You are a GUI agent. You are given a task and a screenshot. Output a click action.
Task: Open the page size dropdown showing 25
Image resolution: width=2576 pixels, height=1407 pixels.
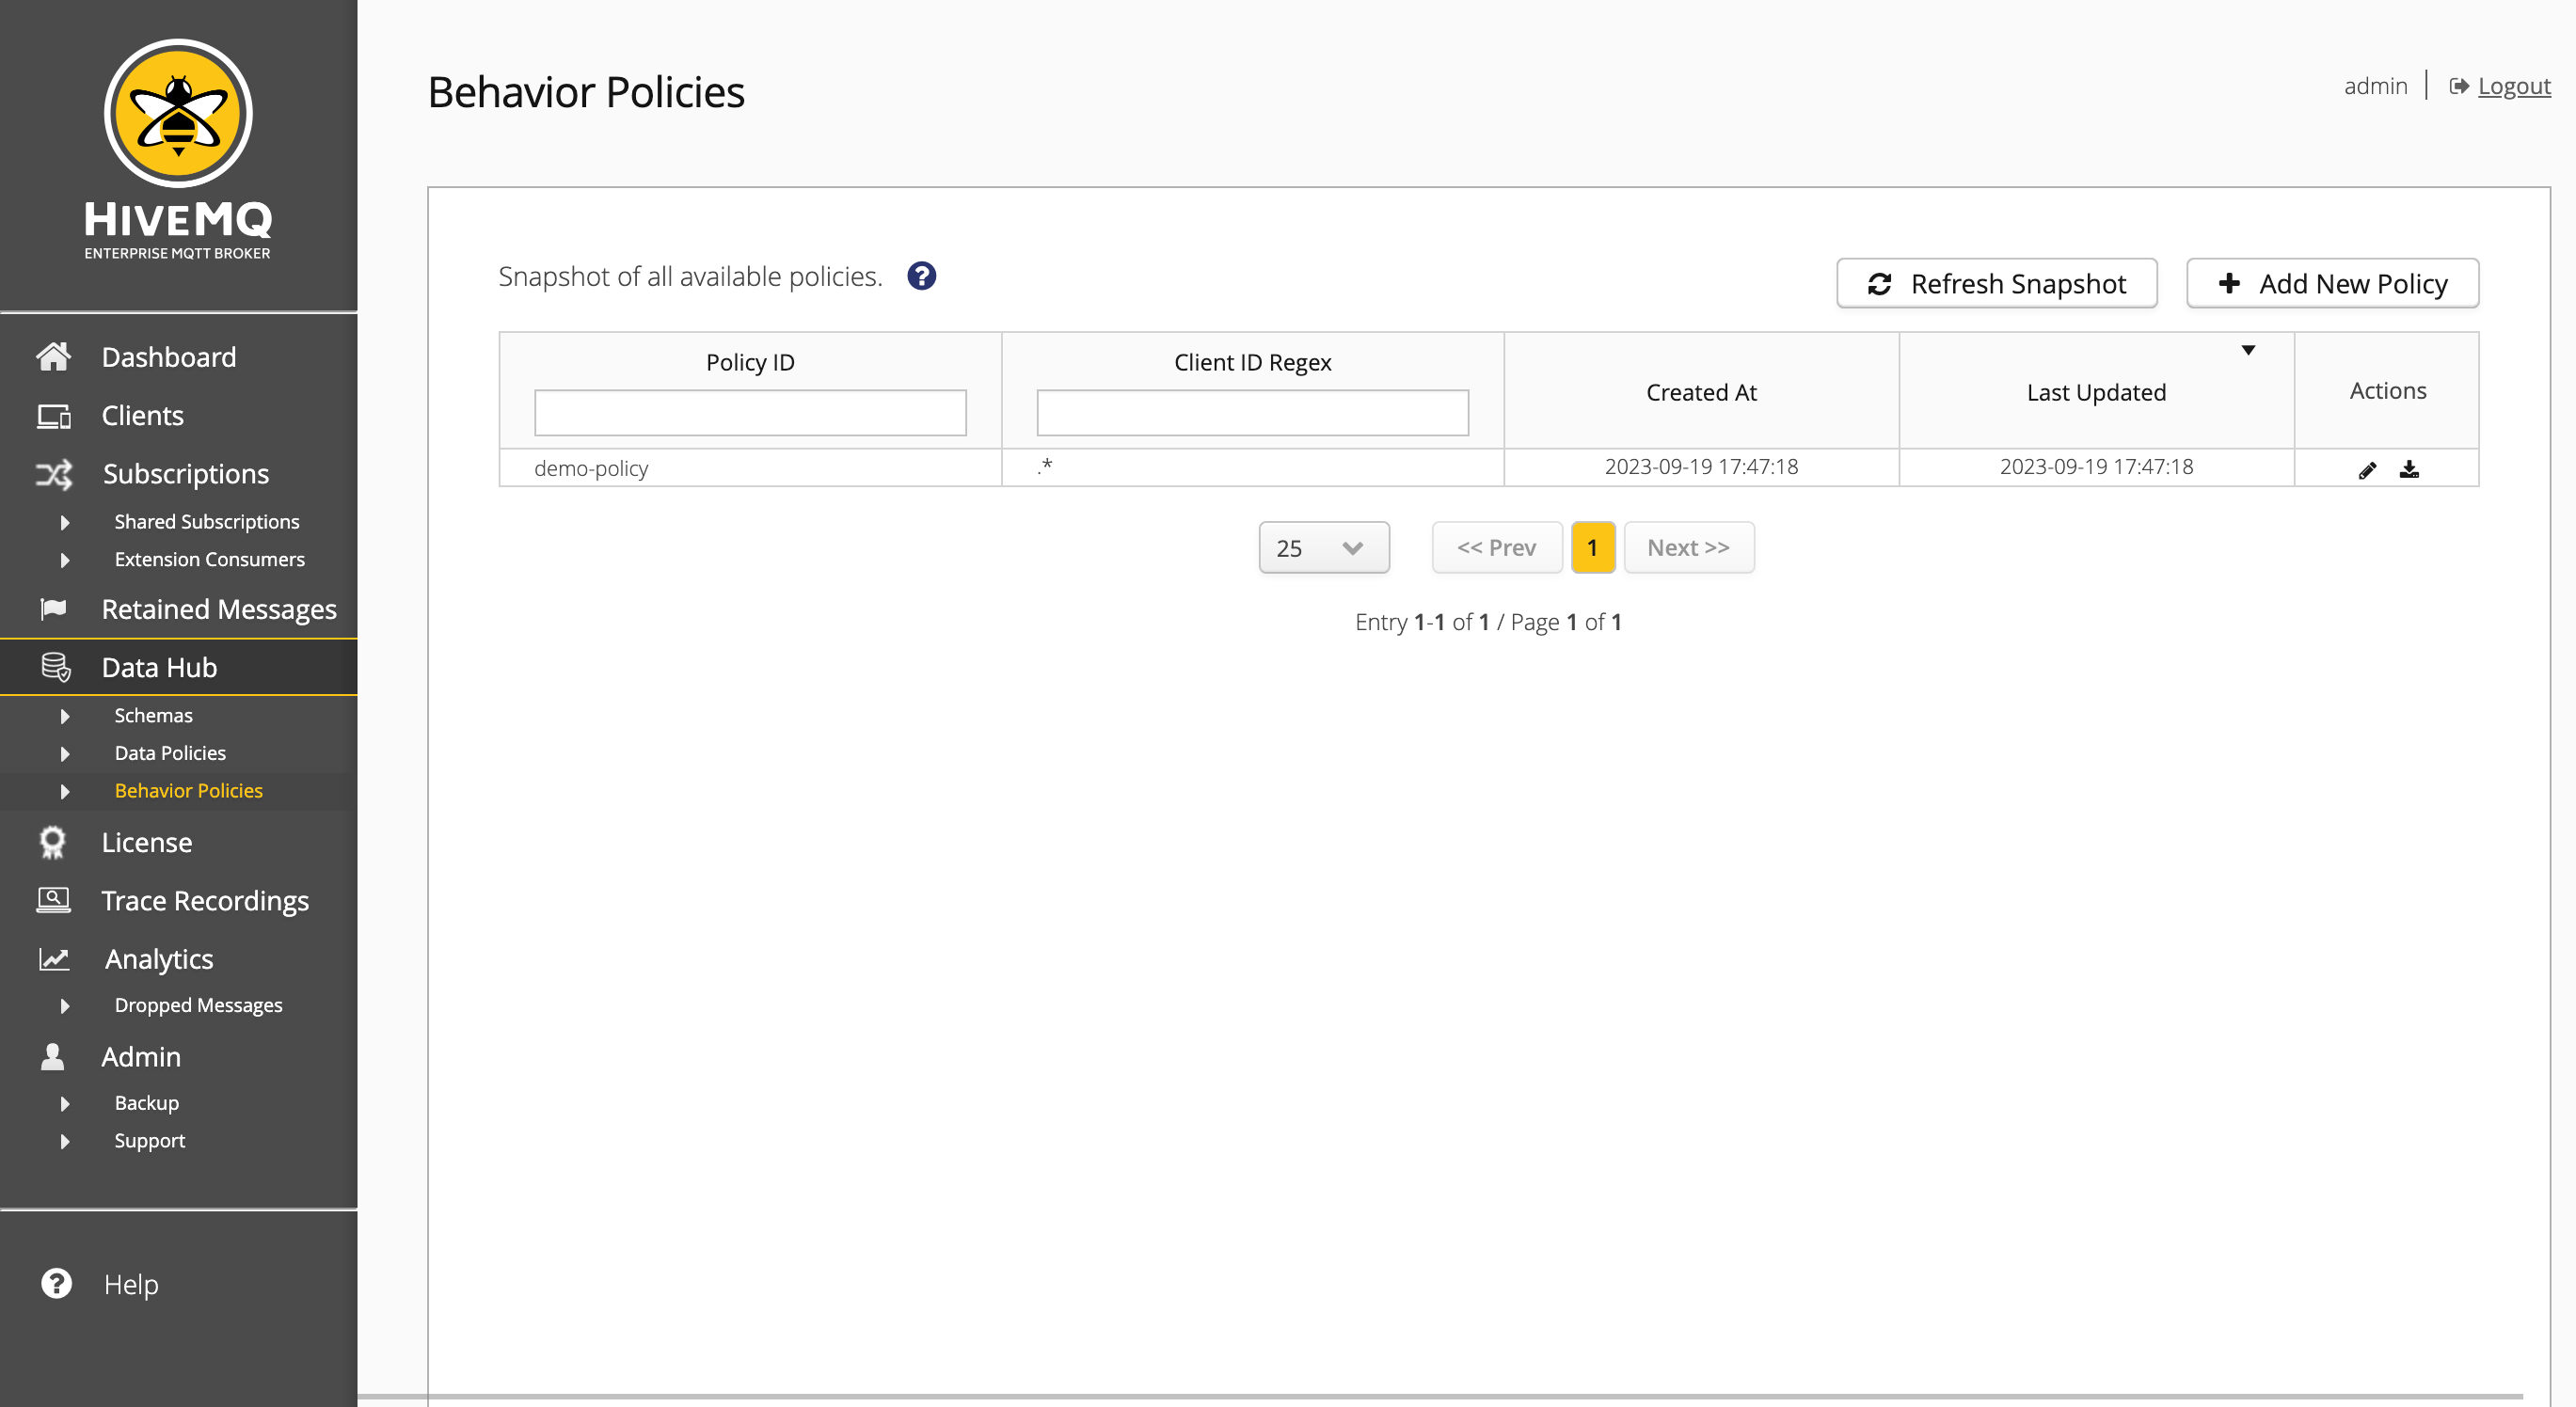(x=1323, y=548)
